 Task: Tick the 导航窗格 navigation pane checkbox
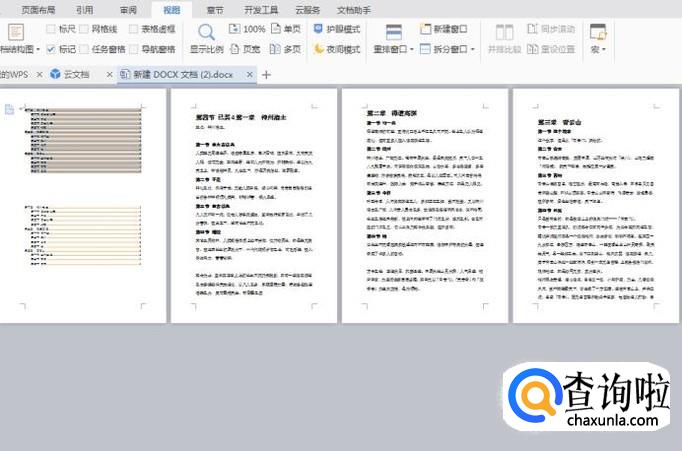pos(131,48)
